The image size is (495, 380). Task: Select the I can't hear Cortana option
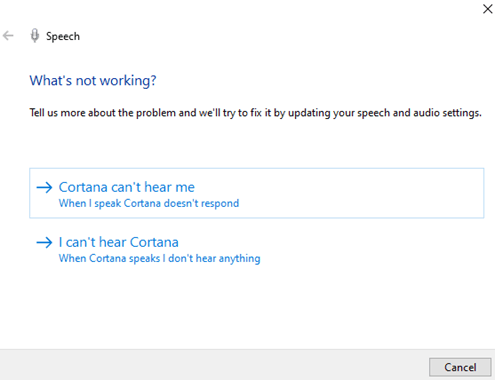coord(257,249)
